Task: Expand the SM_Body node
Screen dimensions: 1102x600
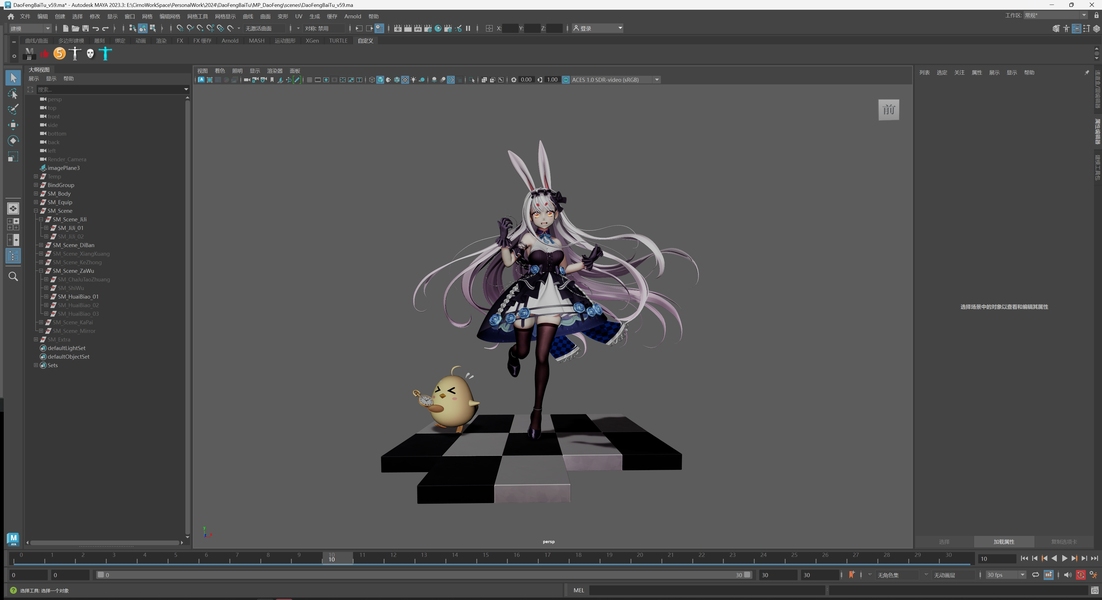Action: tap(36, 194)
